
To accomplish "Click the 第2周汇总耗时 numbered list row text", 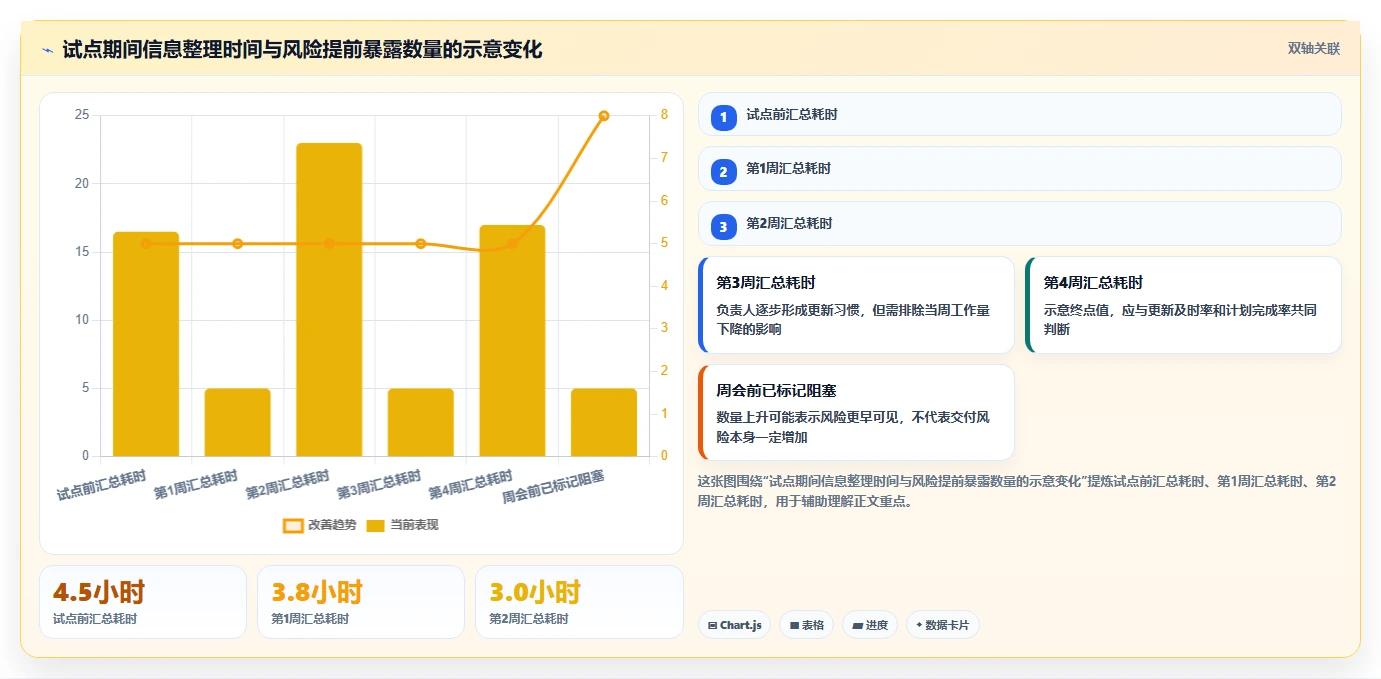I will 789,224.
